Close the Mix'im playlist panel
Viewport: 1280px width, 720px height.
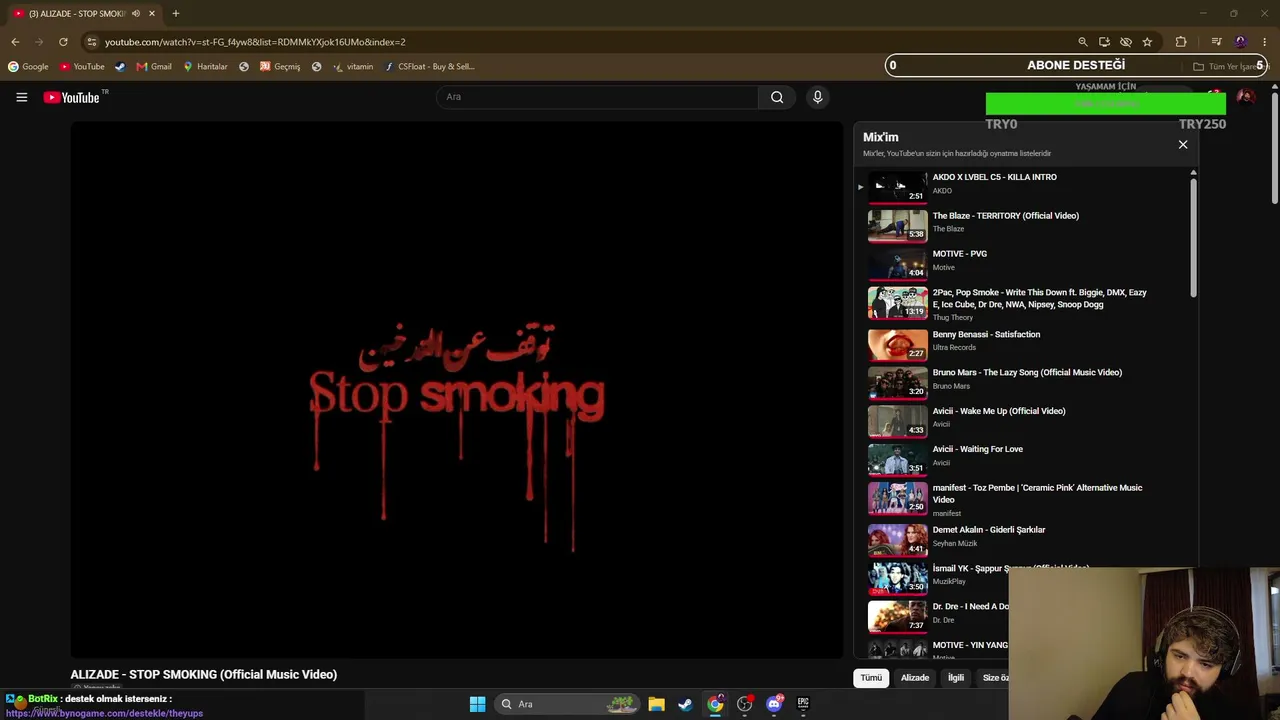[x=1183, y=144]
